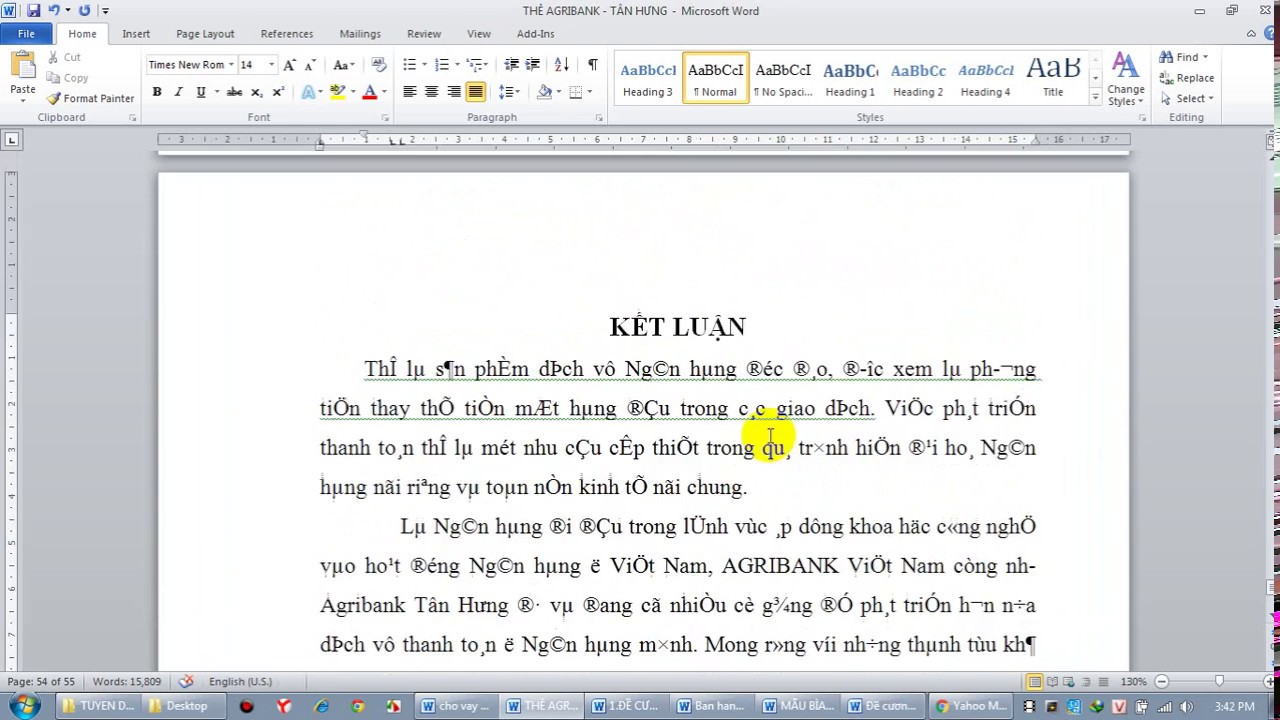The image size is (1280, 720).
Task: Switch to the Mailings ribbon tab
Action: [360, 33]
